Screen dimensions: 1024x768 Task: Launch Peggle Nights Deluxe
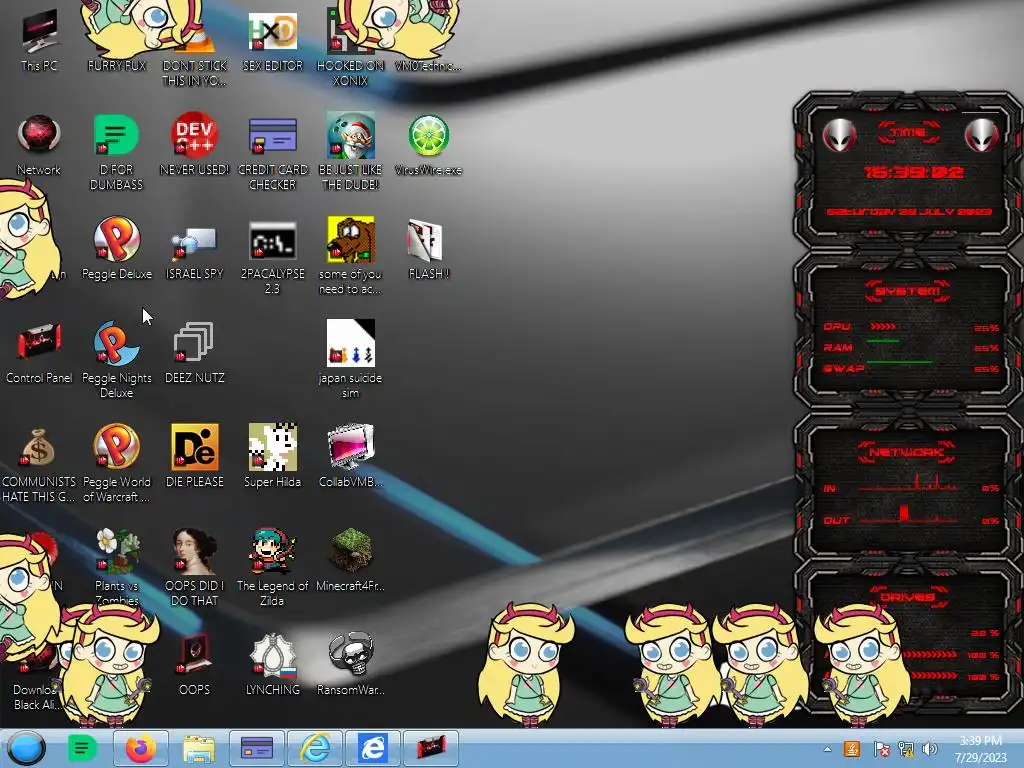click(116, 358)
